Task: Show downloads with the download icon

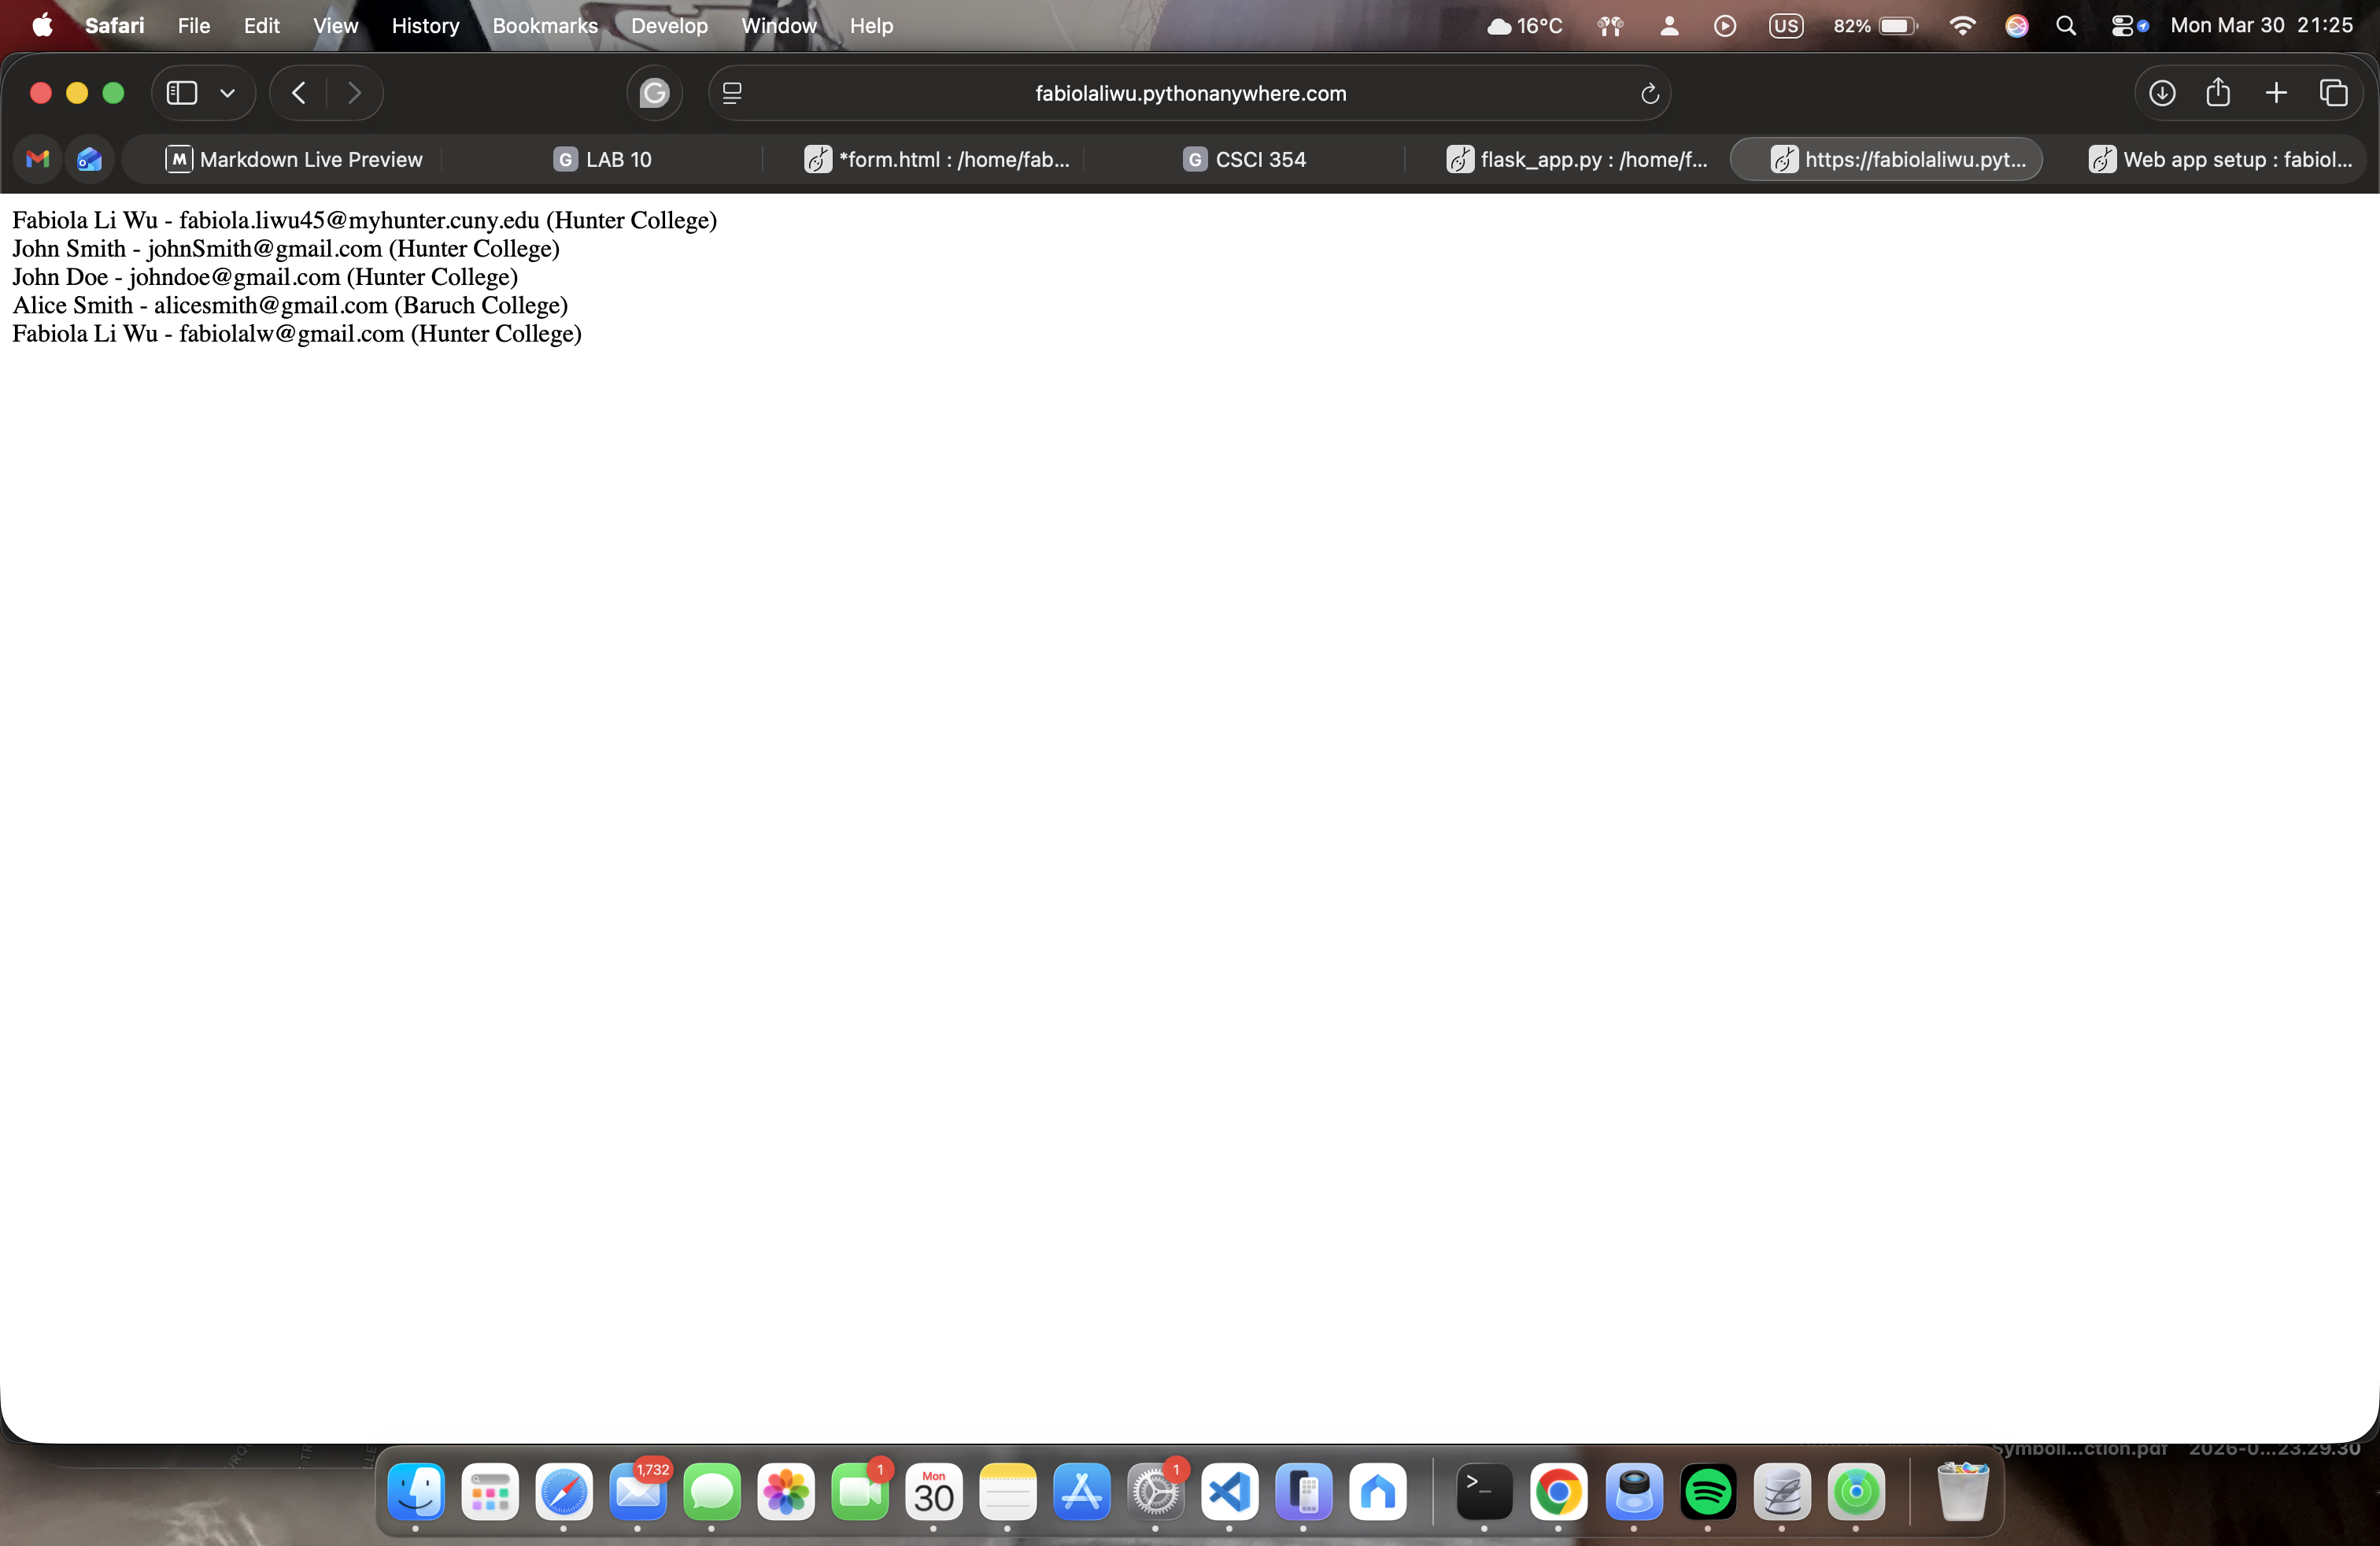Action: [2162, 93]
